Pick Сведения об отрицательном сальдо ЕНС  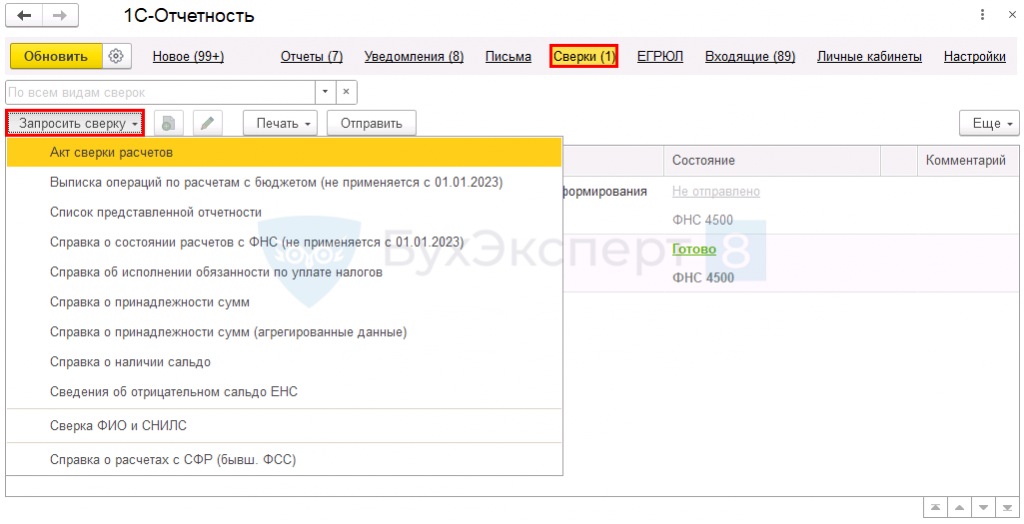284,392
